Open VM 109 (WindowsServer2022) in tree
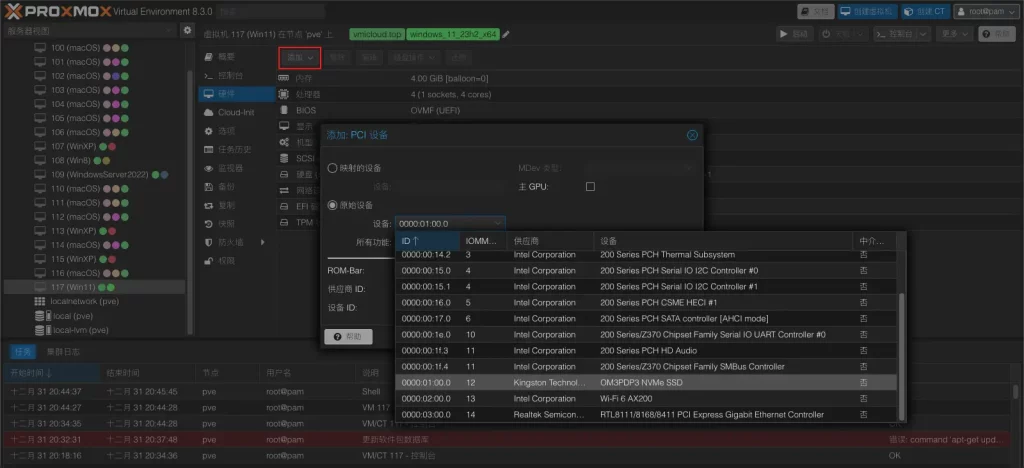The width and height of the screenshot is (1024, 468). [101, 175]
